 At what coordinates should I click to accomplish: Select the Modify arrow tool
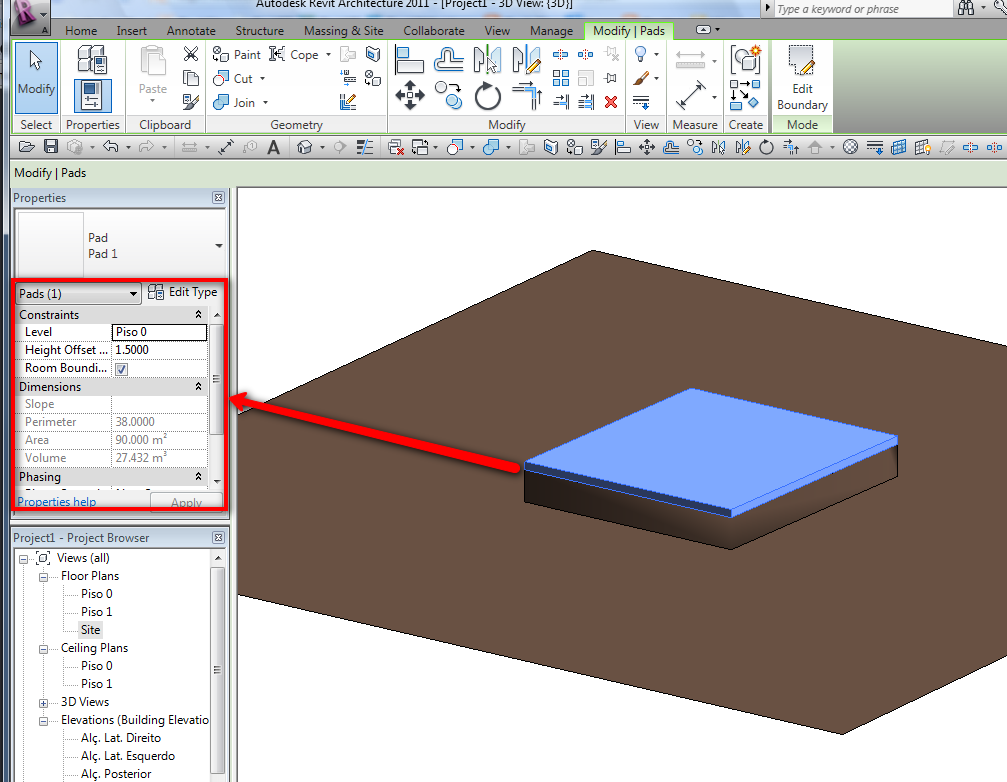coord(36,73)
